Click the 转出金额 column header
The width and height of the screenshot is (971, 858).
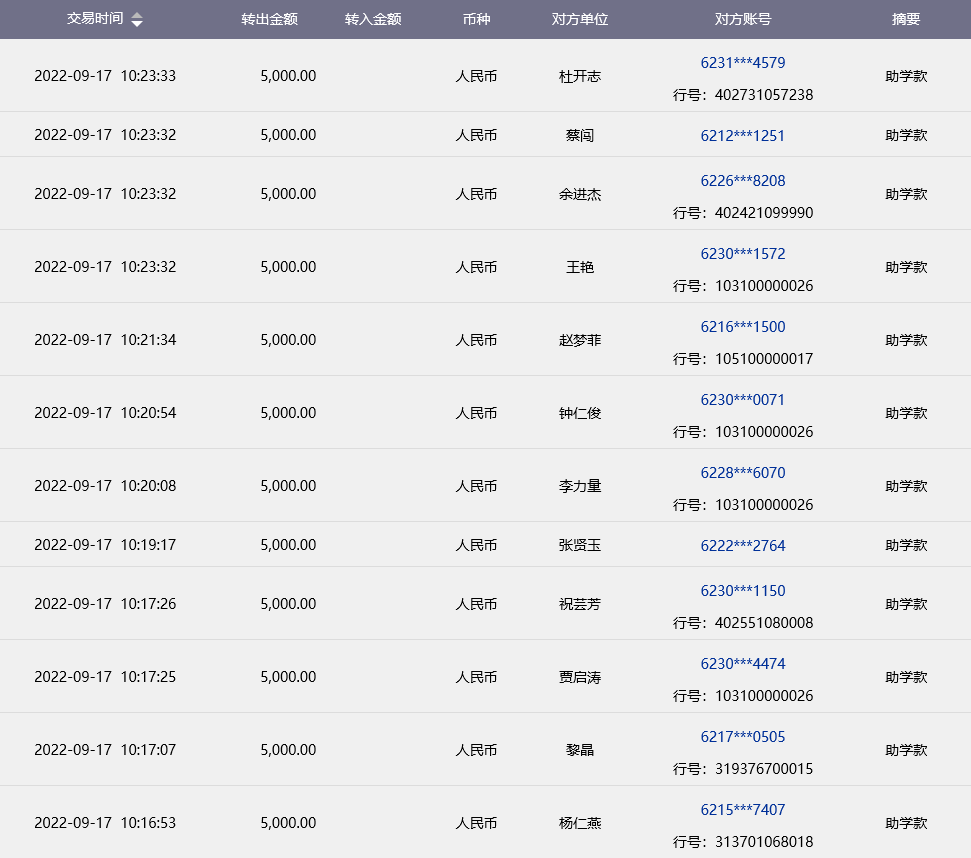[269, 20]
